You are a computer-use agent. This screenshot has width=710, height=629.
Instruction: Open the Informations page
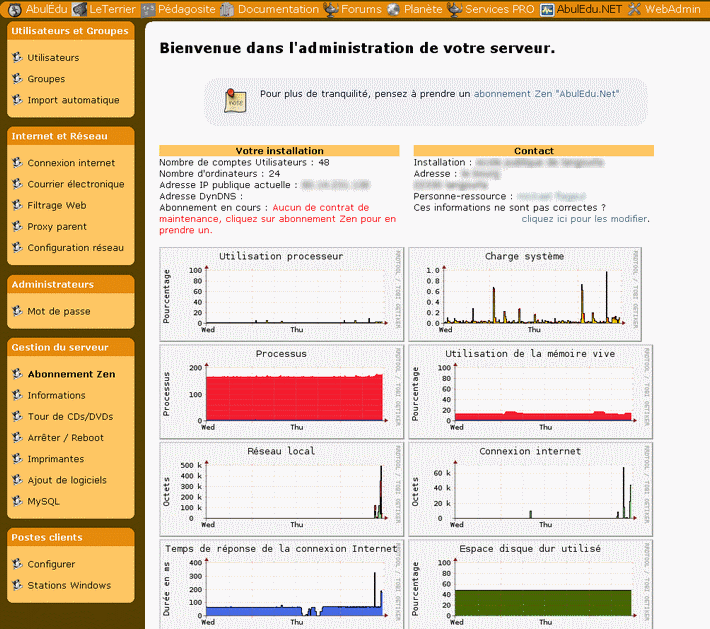(56, 395)
